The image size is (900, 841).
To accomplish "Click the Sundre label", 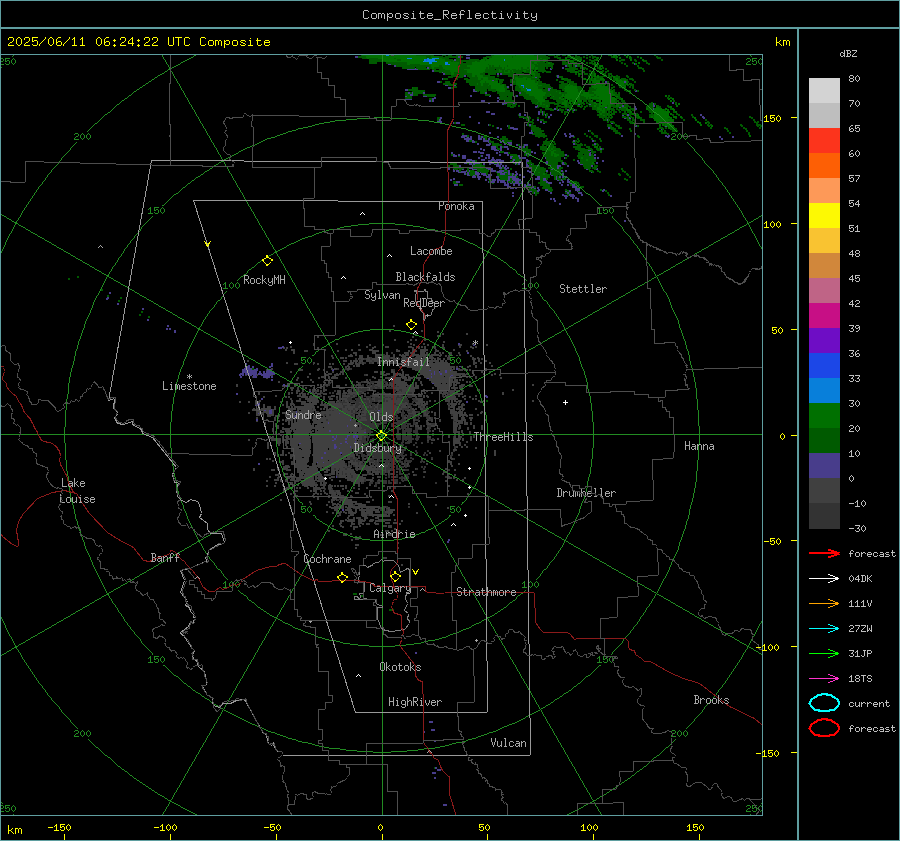I will 303,414.
